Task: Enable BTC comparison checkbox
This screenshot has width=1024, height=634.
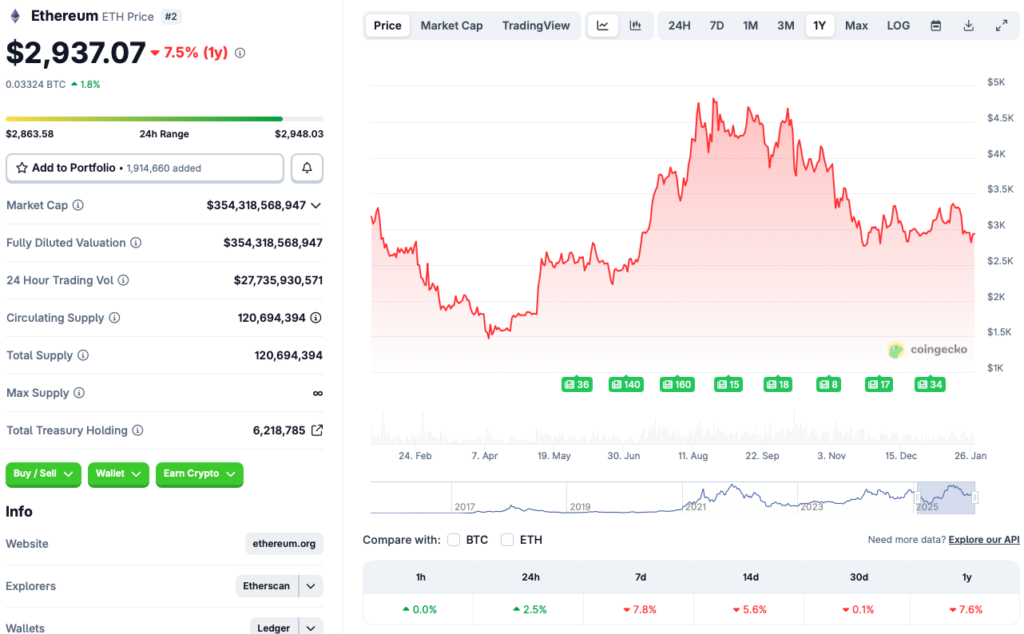Action: tap(452, 539)
